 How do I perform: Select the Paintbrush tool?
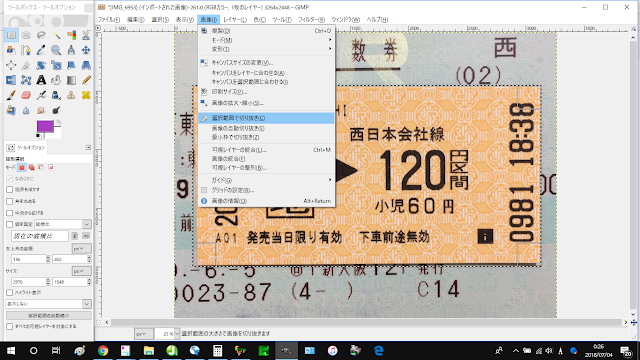click(11, 96)
